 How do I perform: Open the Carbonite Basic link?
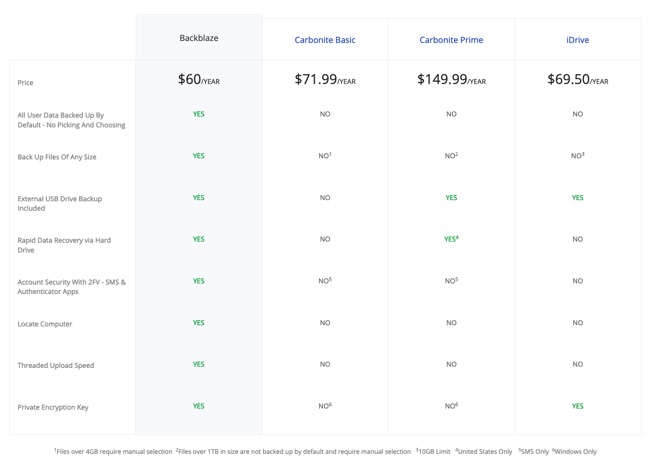coord(325,40)
